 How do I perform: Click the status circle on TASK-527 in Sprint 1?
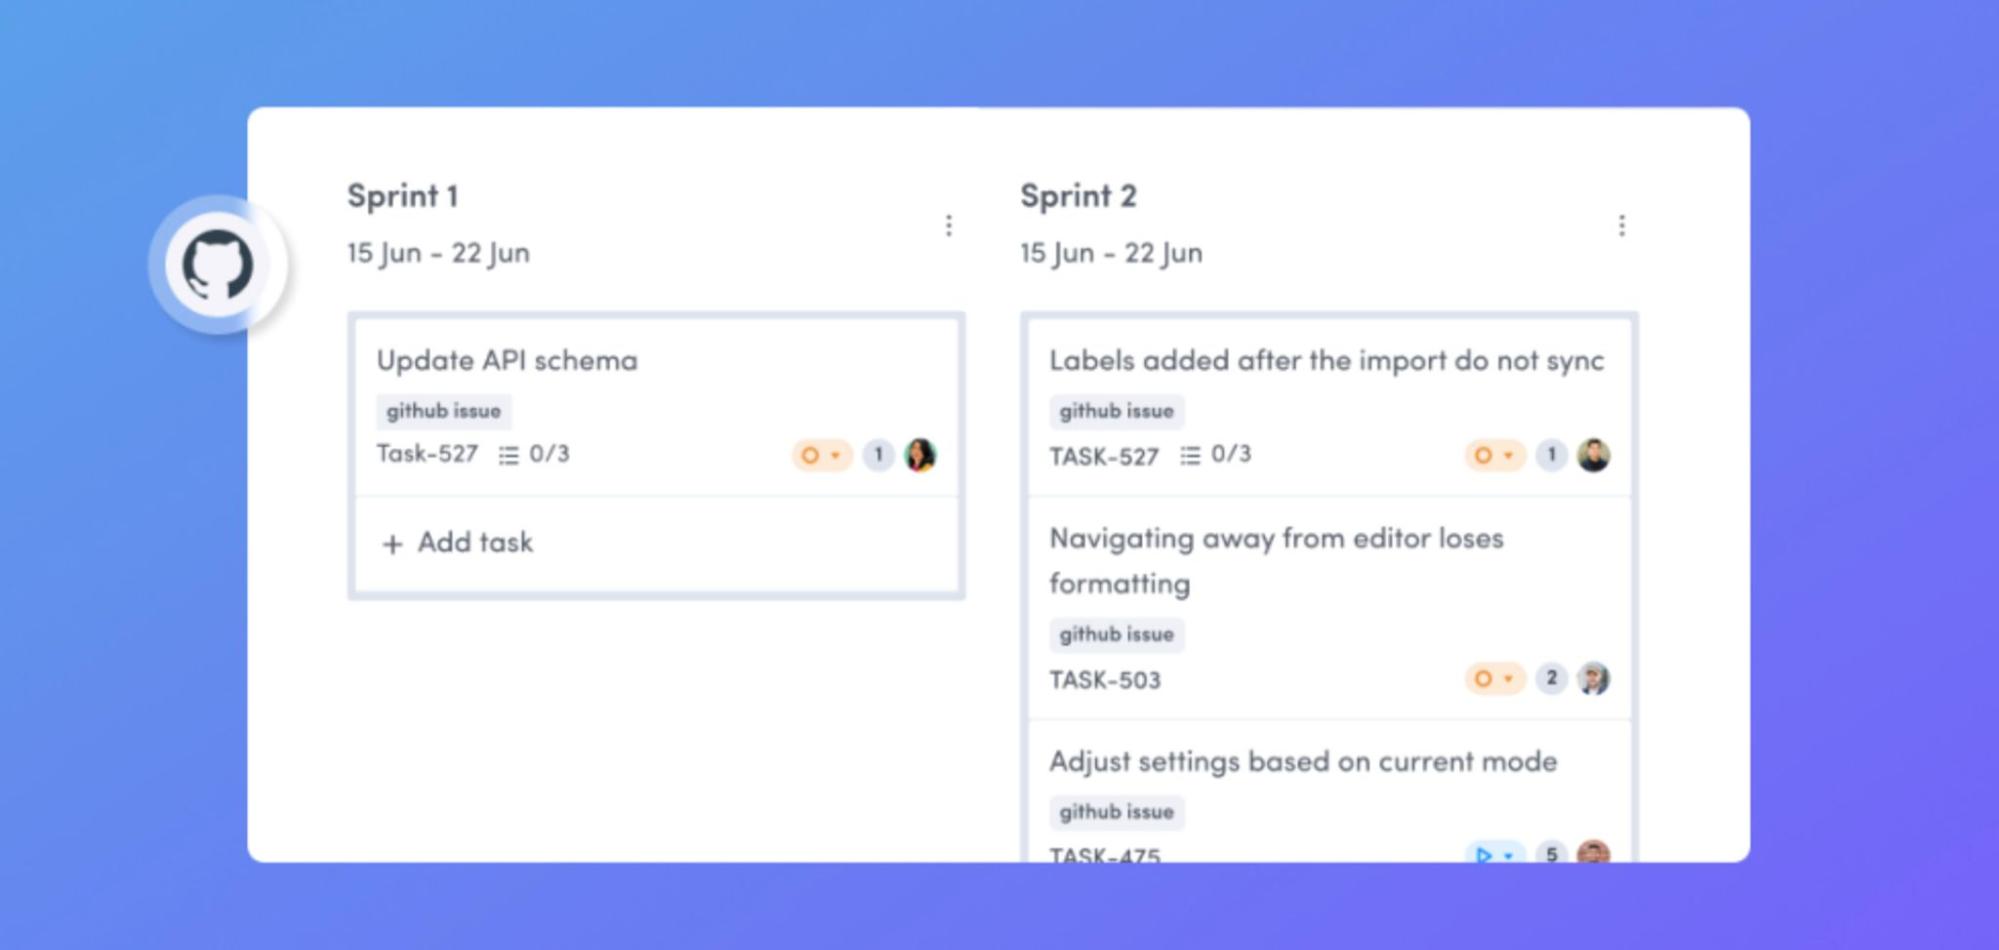click(809, 454)
